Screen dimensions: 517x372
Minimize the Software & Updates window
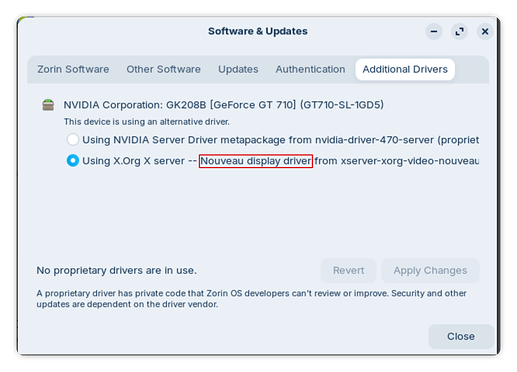[434, 32]
